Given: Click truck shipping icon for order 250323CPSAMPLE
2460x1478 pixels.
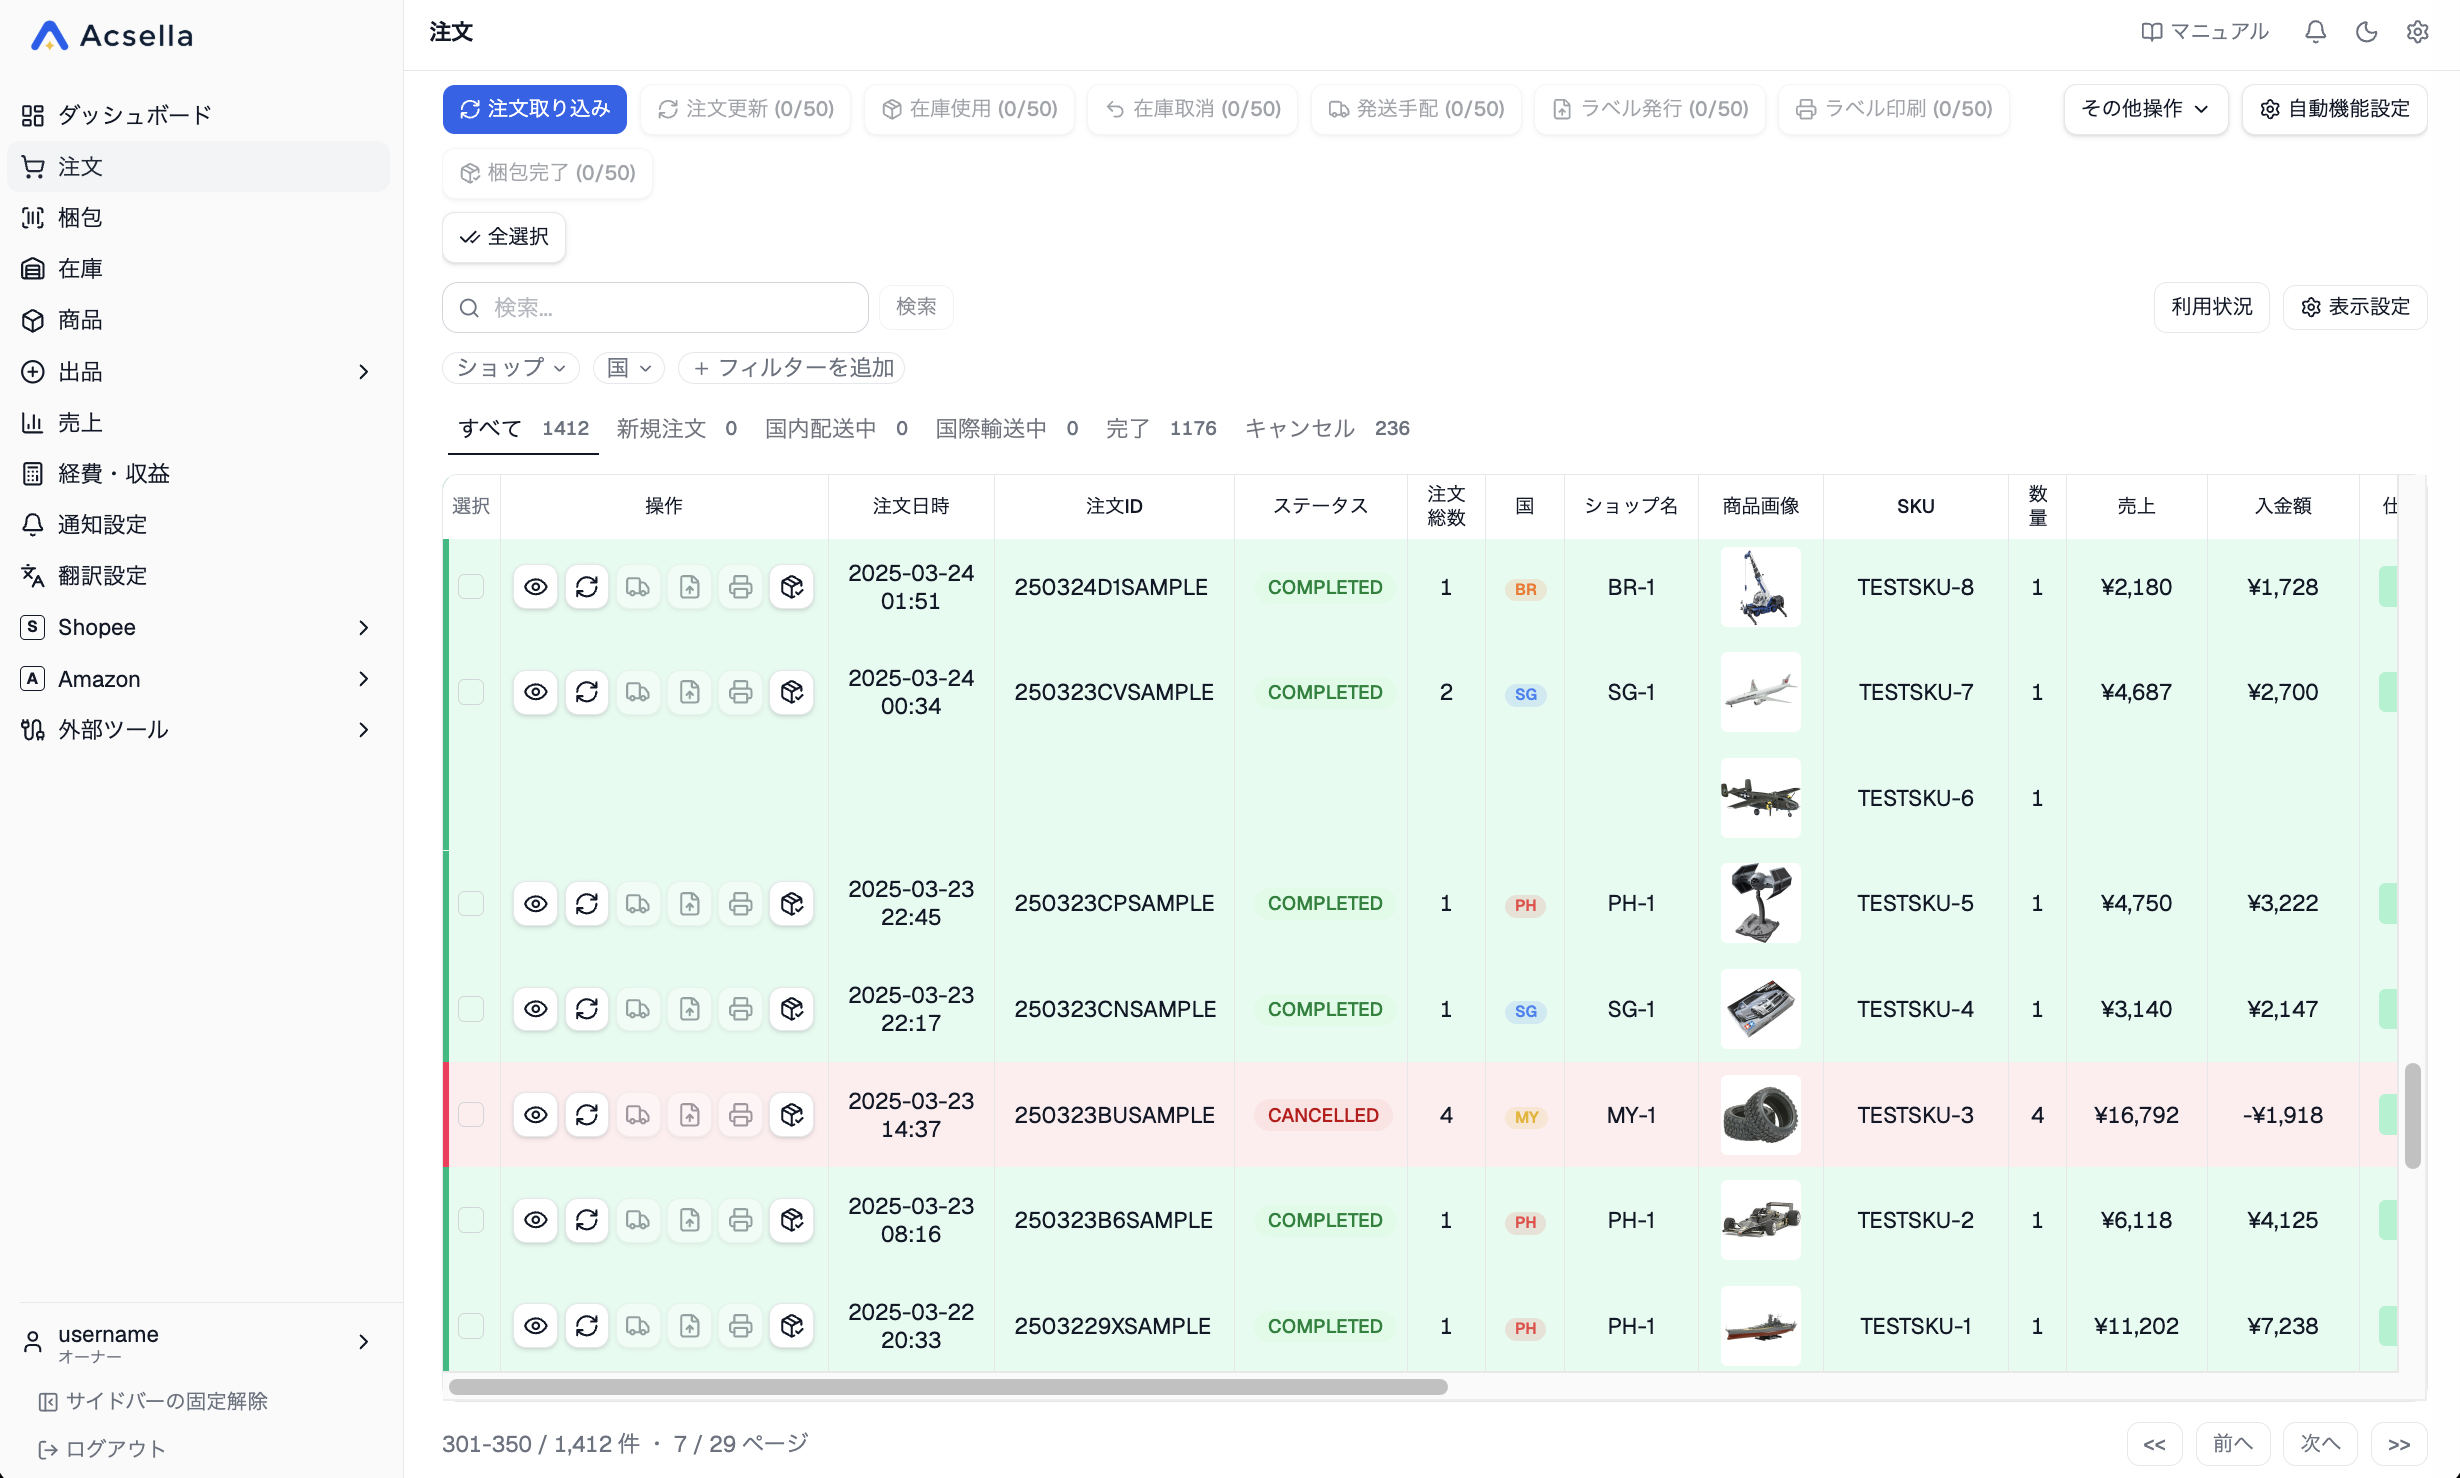Looking at the screenshot, I should pyautogui.click(x=638, y=903).
